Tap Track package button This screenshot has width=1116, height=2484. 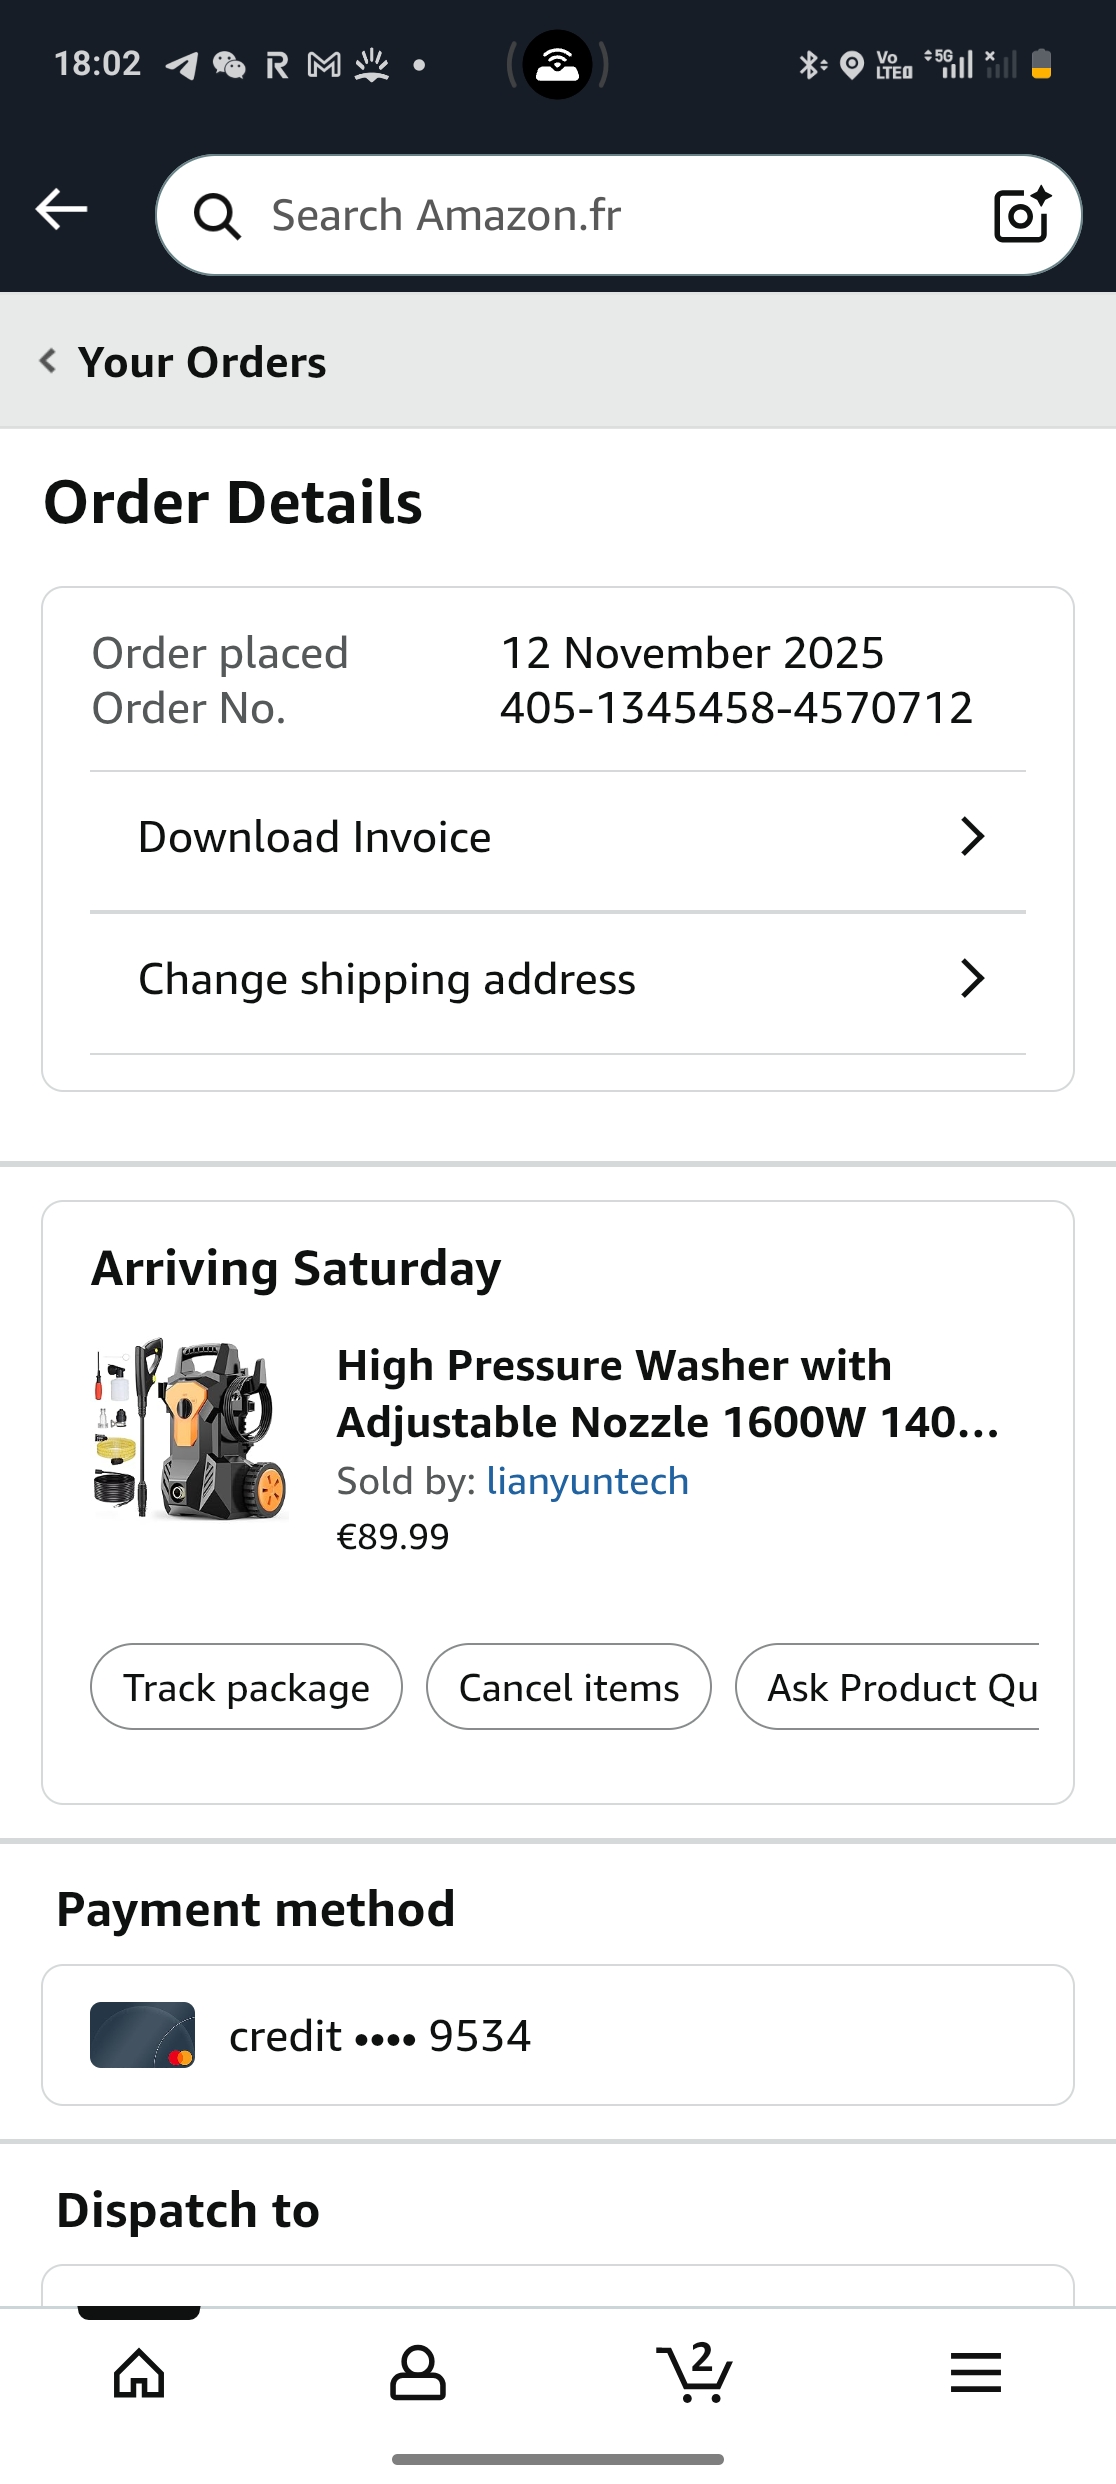246,1687
